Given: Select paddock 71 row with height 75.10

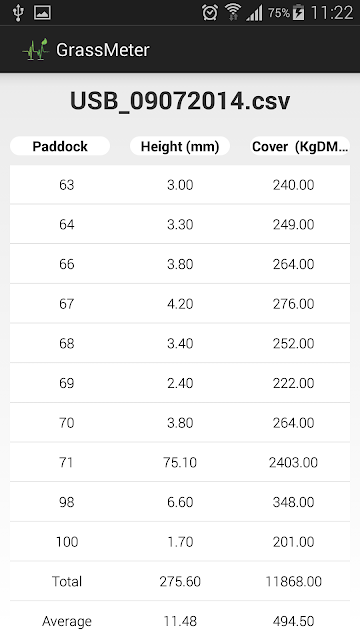Looking at the screenshot, I should (180, 462).
